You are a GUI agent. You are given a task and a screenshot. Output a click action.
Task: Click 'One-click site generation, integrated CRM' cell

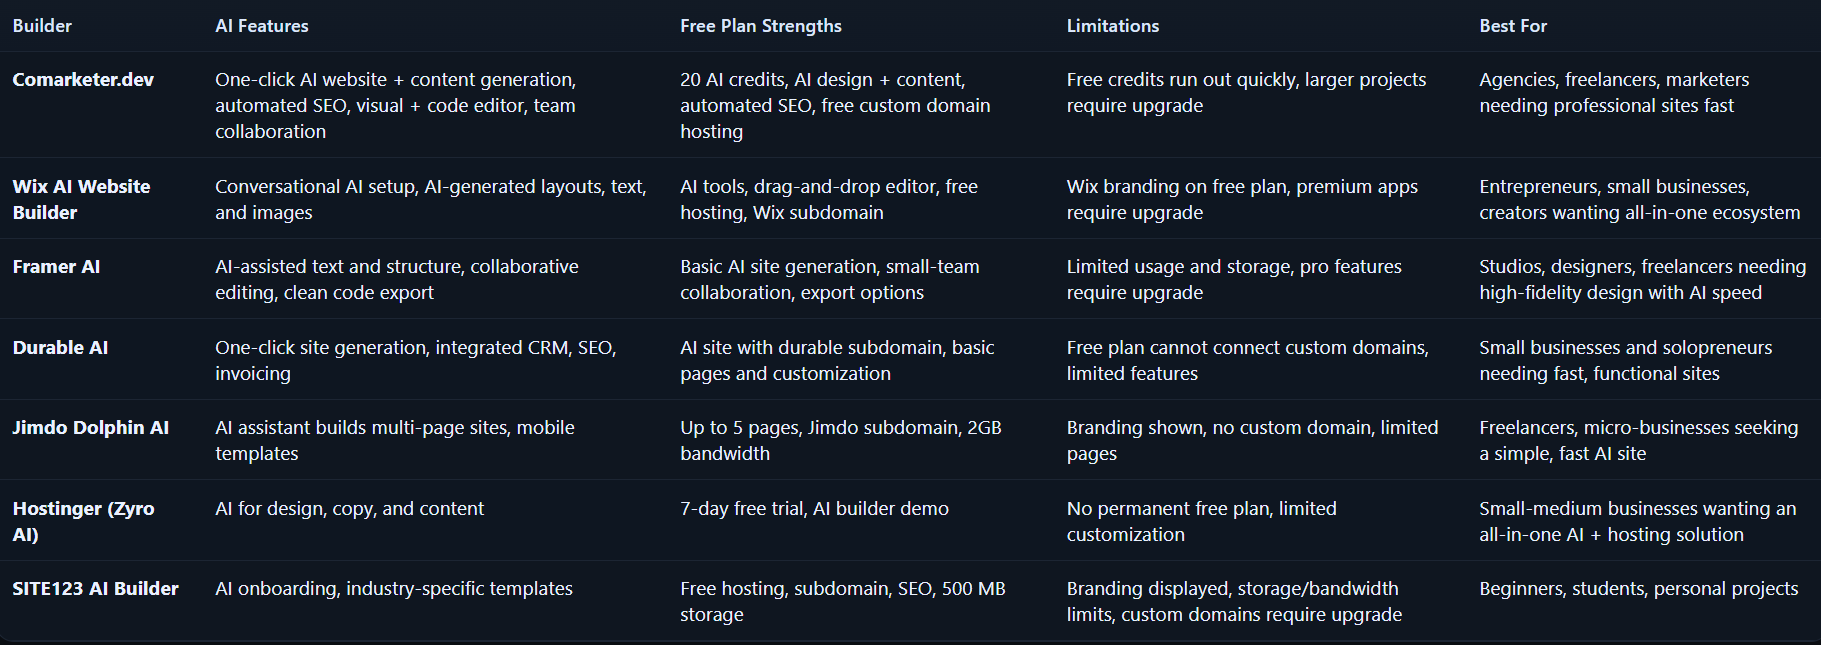point(416,360)
